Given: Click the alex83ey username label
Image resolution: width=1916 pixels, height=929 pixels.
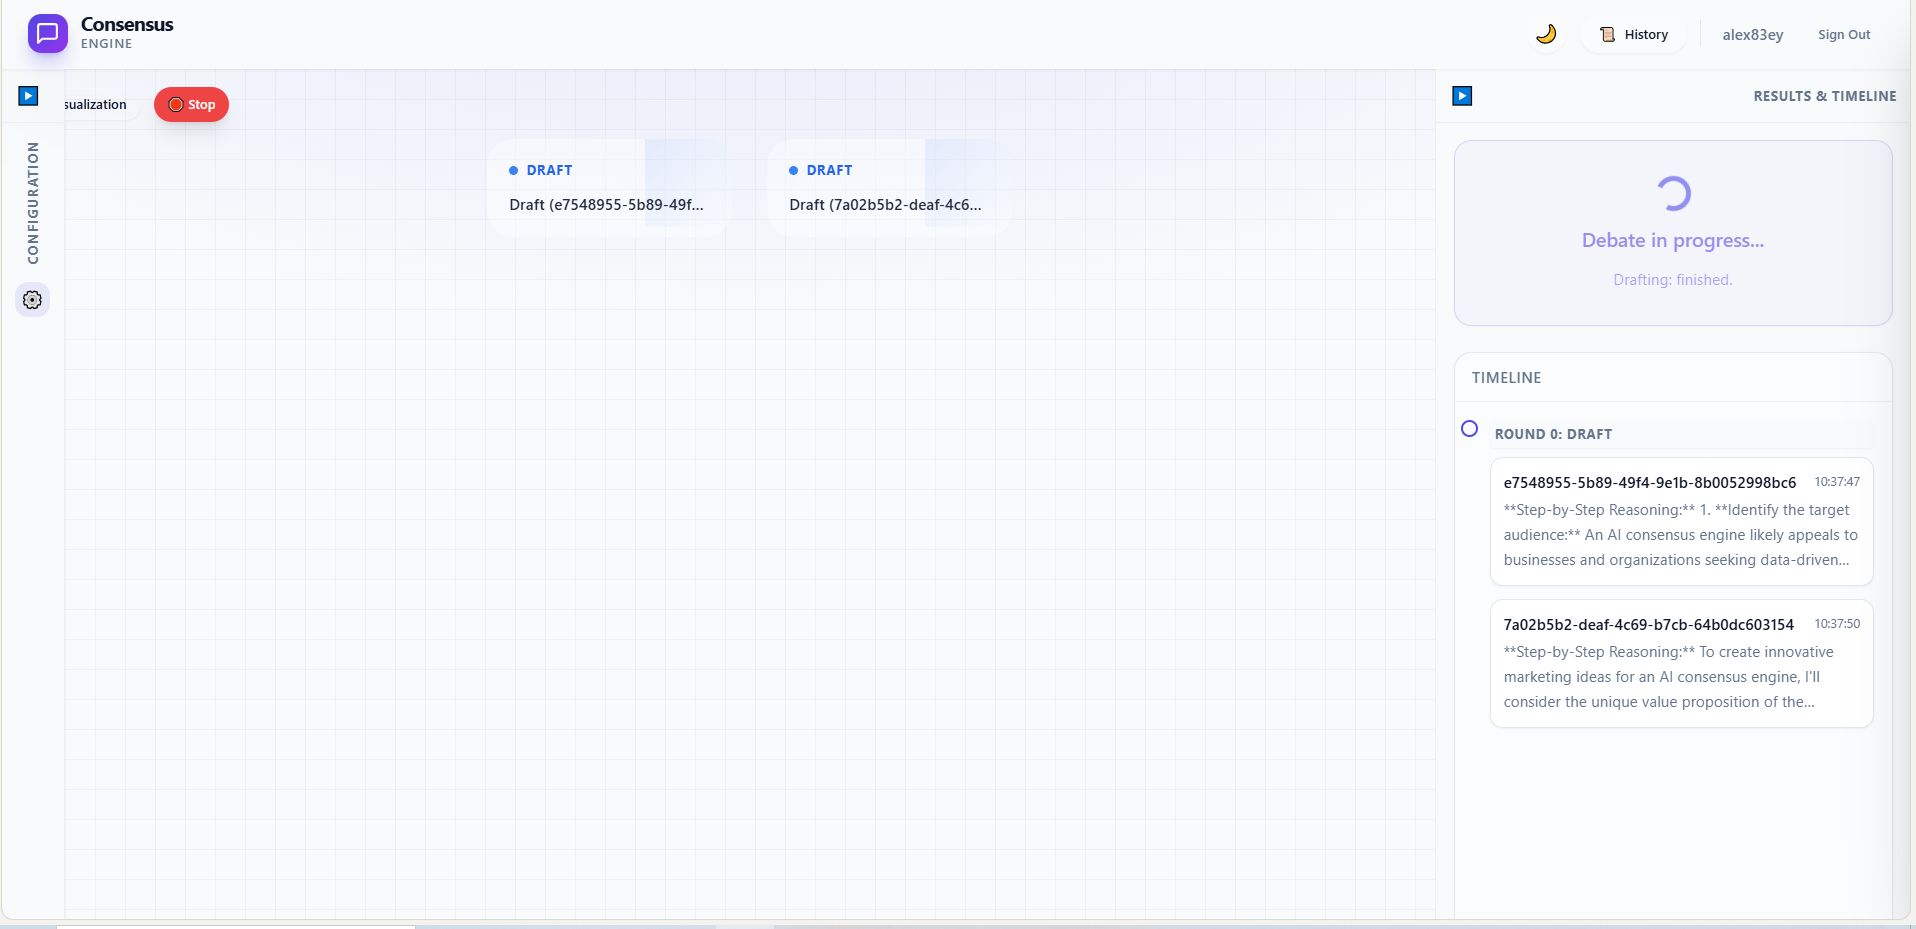Looking at the screenshot, I should [x=1752, y=34].
